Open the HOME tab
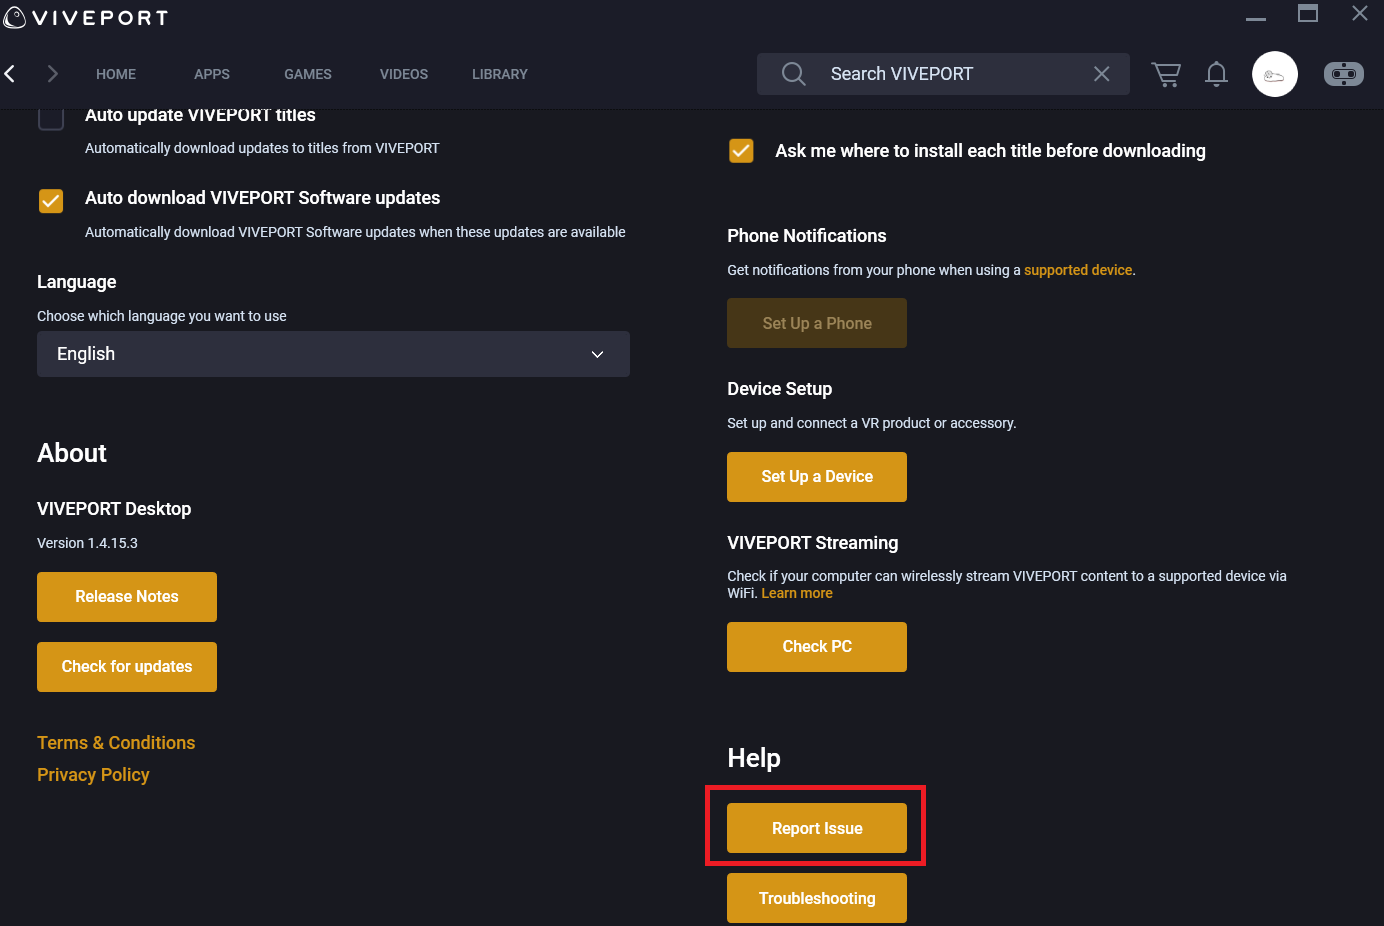The width and height of the screenshot is (1384, 926). [116, 74]
